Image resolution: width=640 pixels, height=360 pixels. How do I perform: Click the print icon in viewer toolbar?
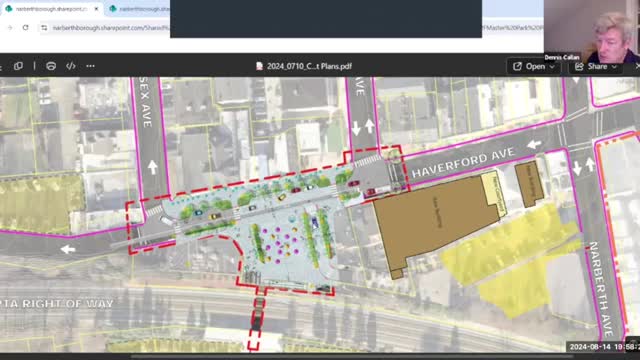point(51,66)
